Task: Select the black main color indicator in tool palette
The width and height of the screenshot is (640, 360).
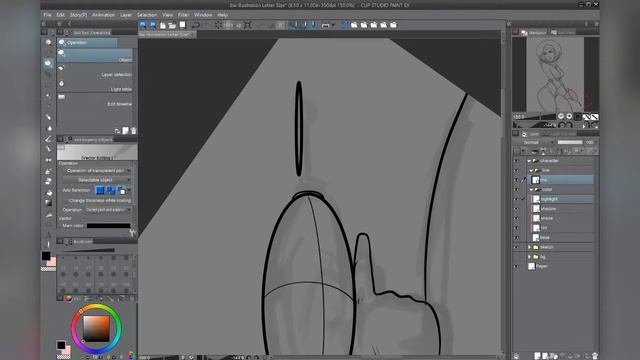Action: pos(46,256)
